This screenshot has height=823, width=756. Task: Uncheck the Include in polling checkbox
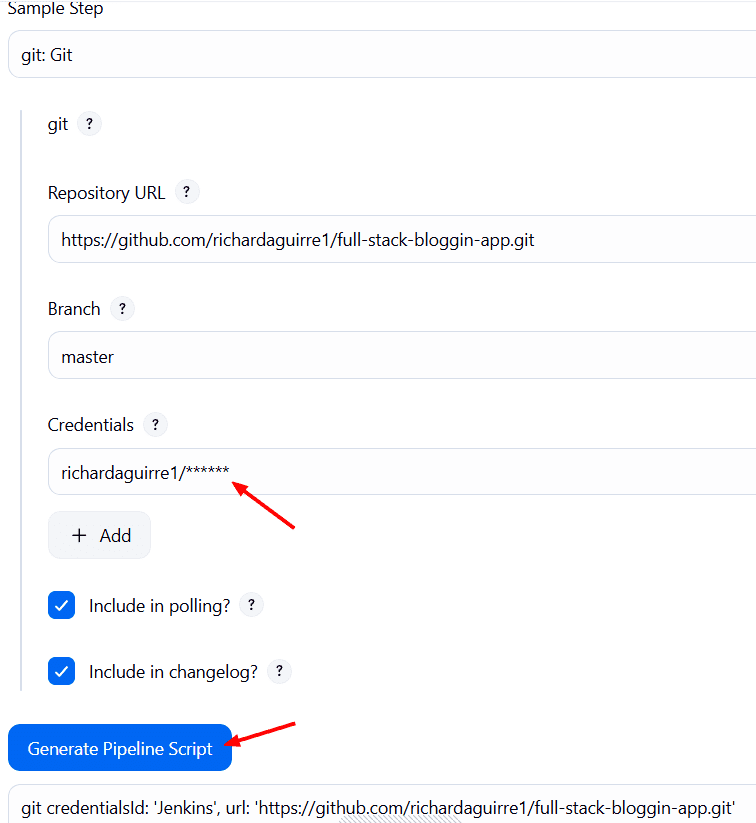(x=61, y=605)
